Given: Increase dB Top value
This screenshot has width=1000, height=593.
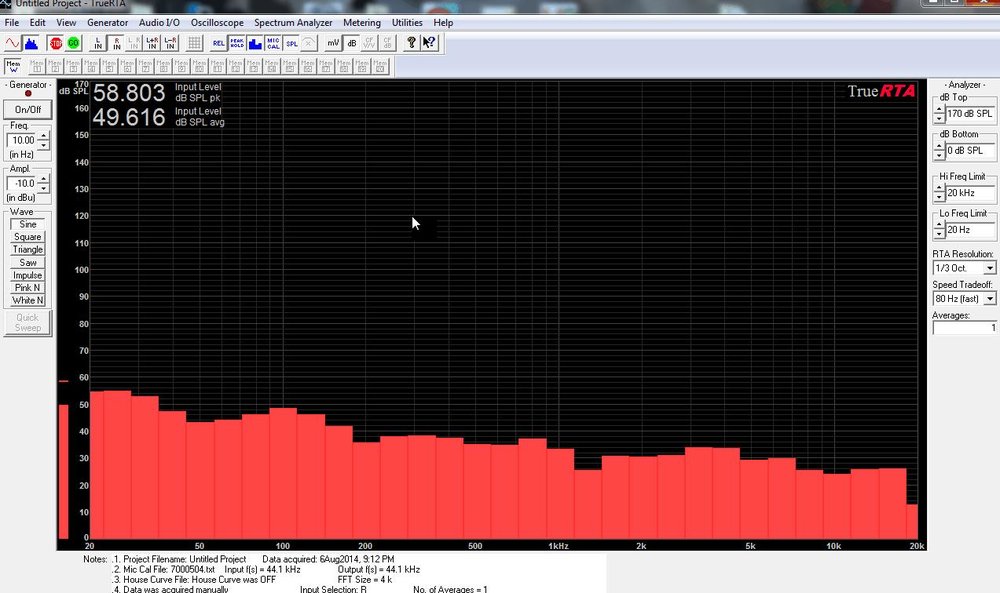Looking at the screenshot, I should click(x=939, y=110).
